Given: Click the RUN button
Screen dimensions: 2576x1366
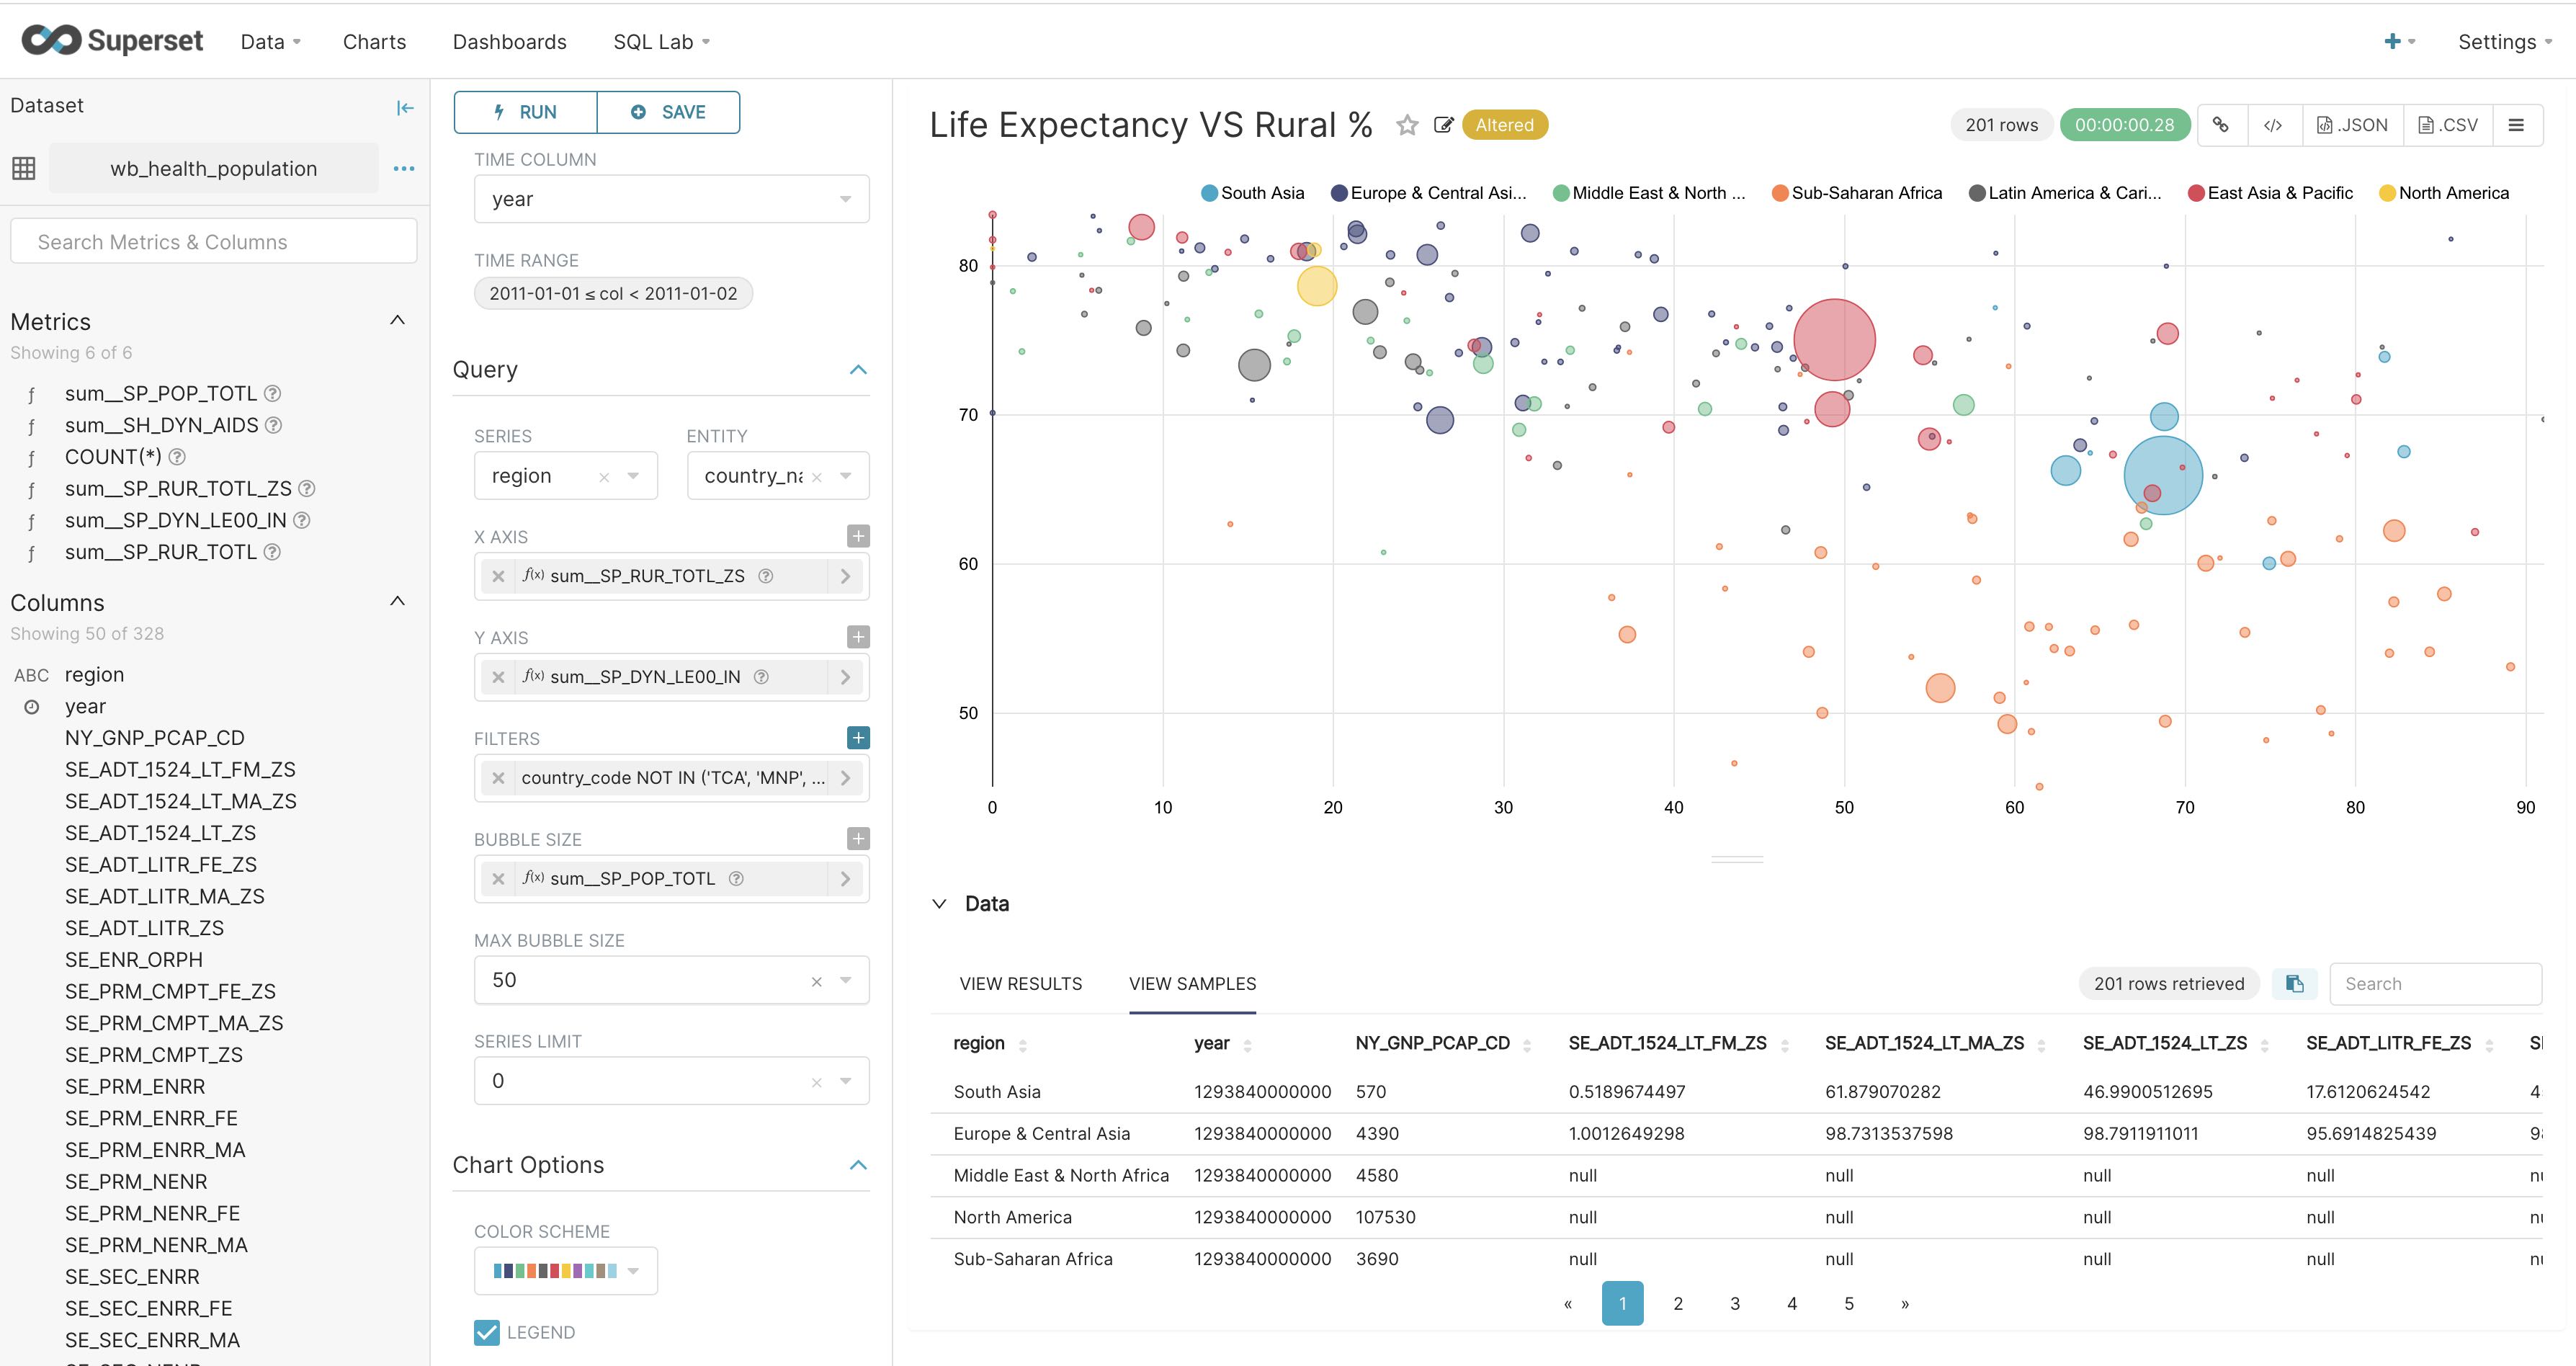Looking at the screenshot, I should 524,112.
